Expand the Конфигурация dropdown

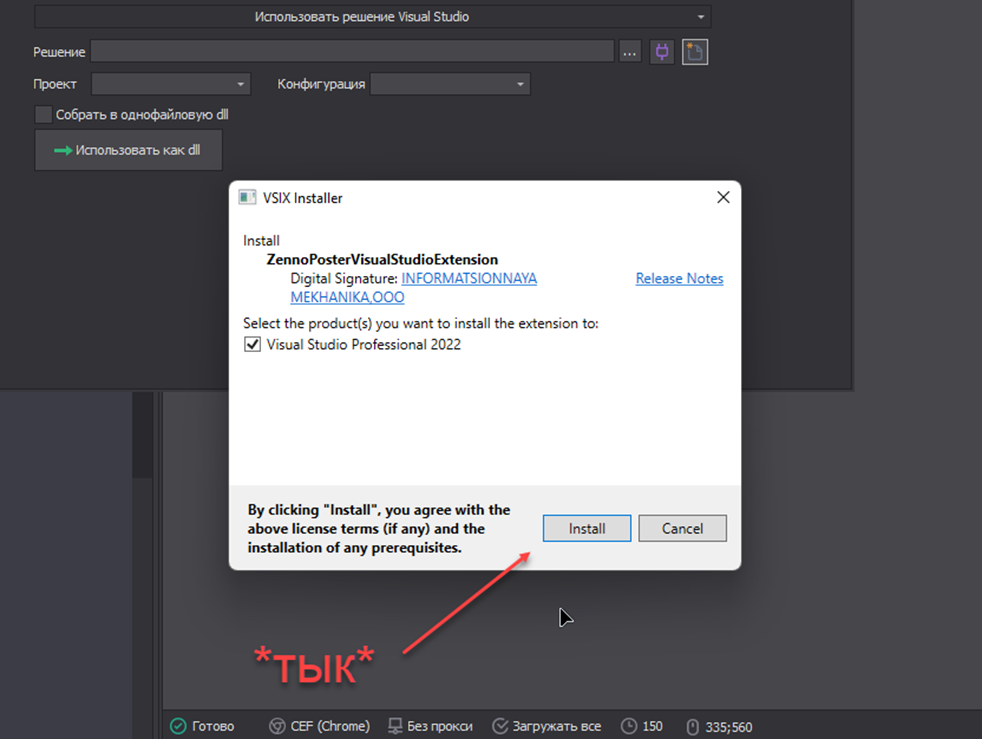pos(450,84)
